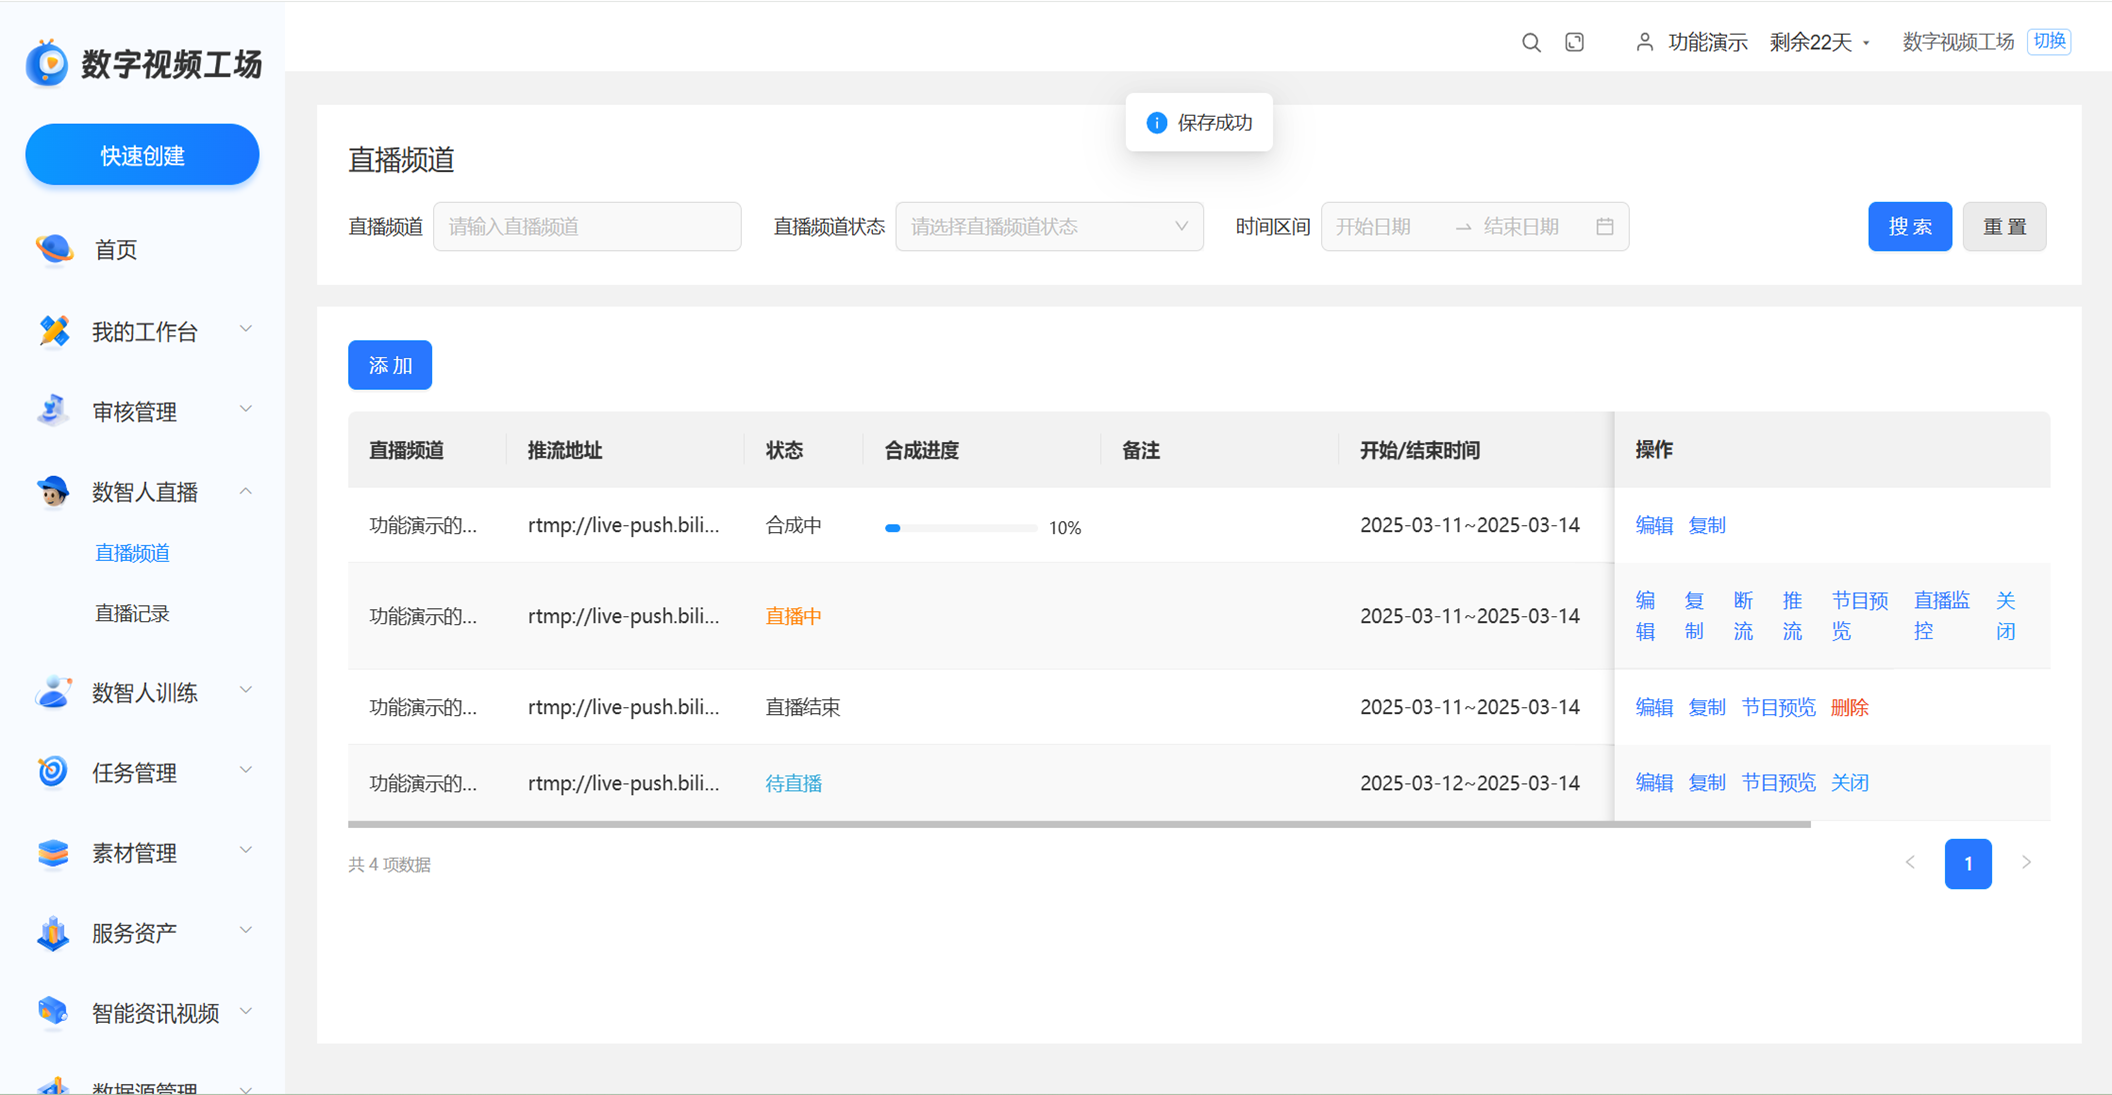Click 删除 link in 直播结束 row

click(x=1849, y=707)
